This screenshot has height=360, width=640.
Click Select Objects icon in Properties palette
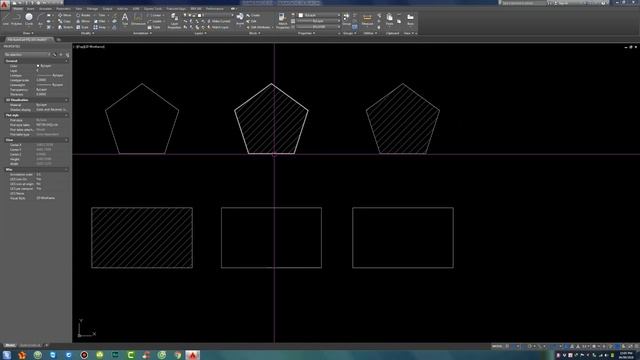coord(61,54)
